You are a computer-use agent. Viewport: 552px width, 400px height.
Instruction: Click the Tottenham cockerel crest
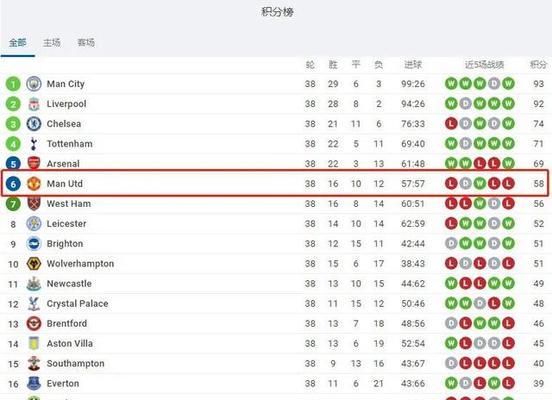[x=34, y=144]
